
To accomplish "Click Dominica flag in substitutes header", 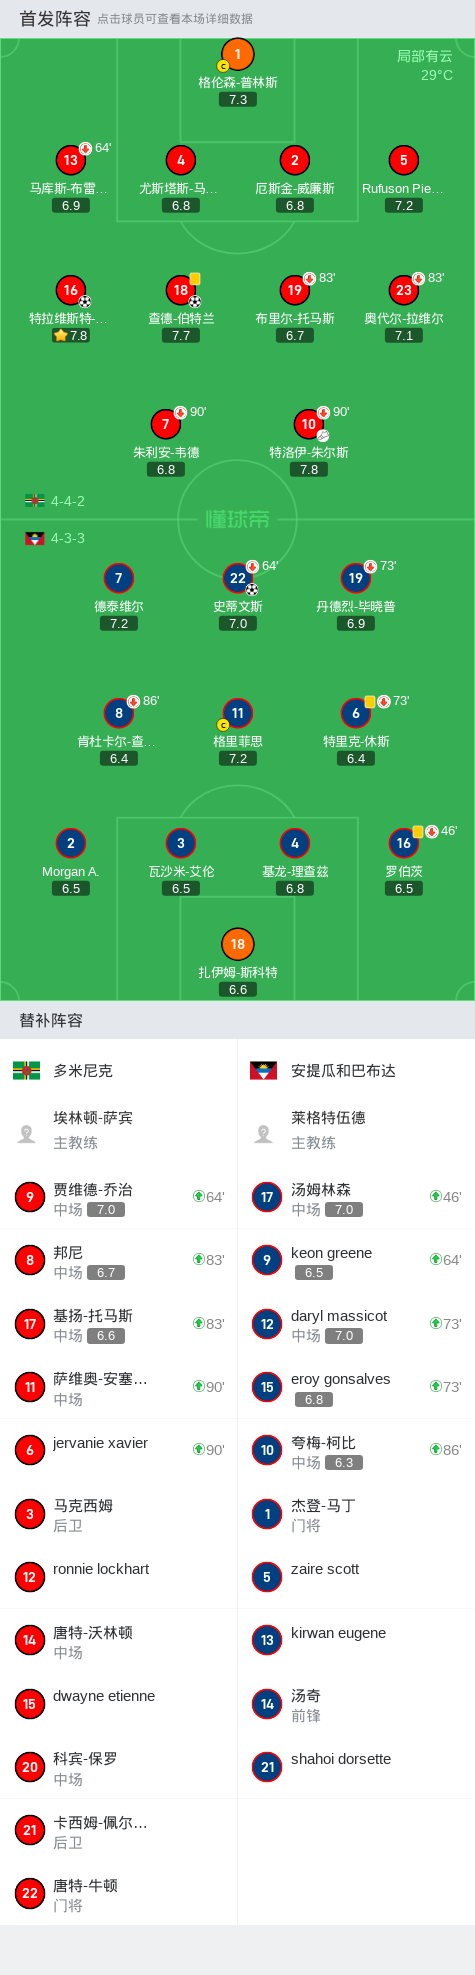I will pos(26,1071).
